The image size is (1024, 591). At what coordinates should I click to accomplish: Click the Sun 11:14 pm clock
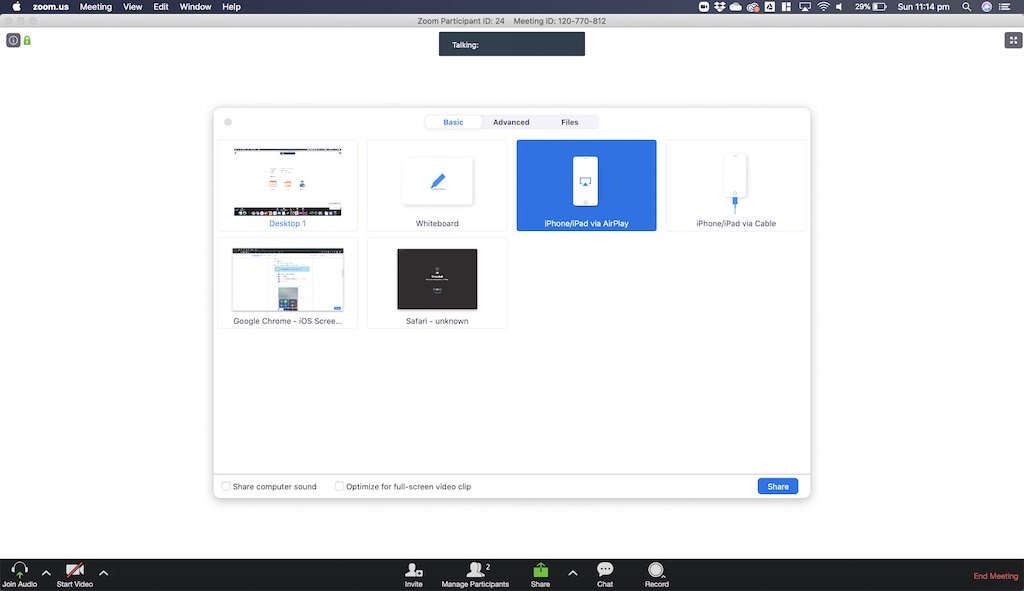[923, 7]
